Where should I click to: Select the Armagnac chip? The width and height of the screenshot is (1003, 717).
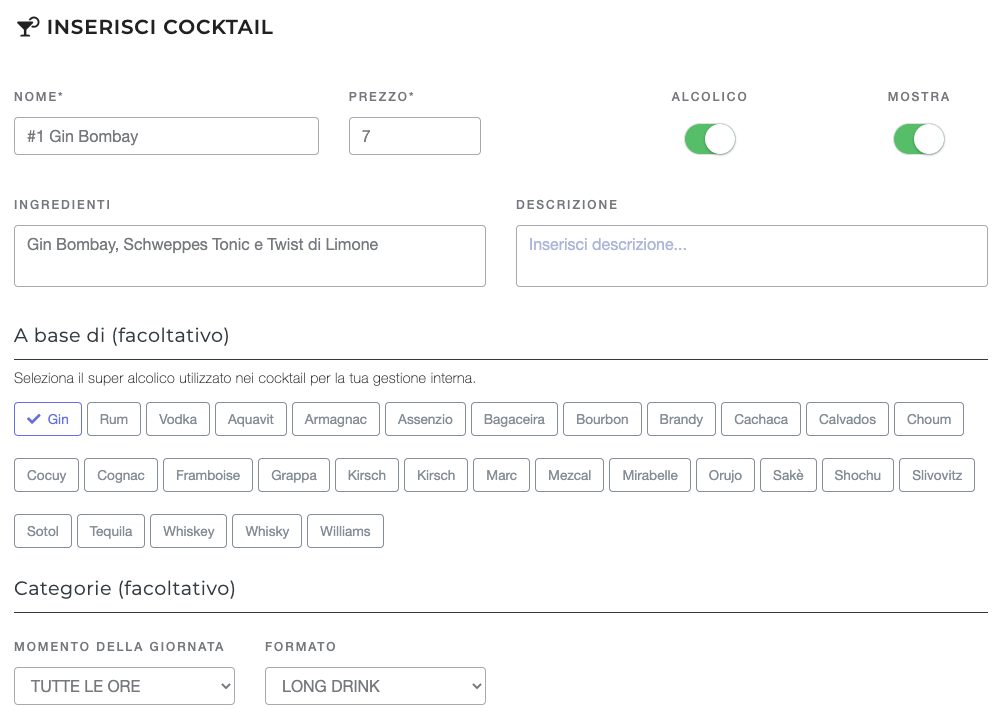coord(336,419)
